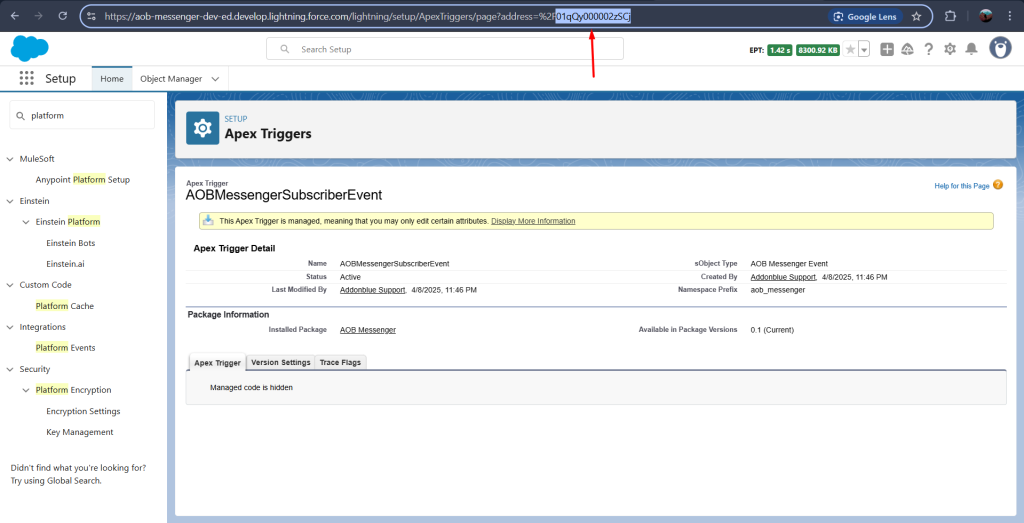Viewport: 1024px width, 523px height.
Task: Click into the Search Setup field
Action: tap(445, 49)
